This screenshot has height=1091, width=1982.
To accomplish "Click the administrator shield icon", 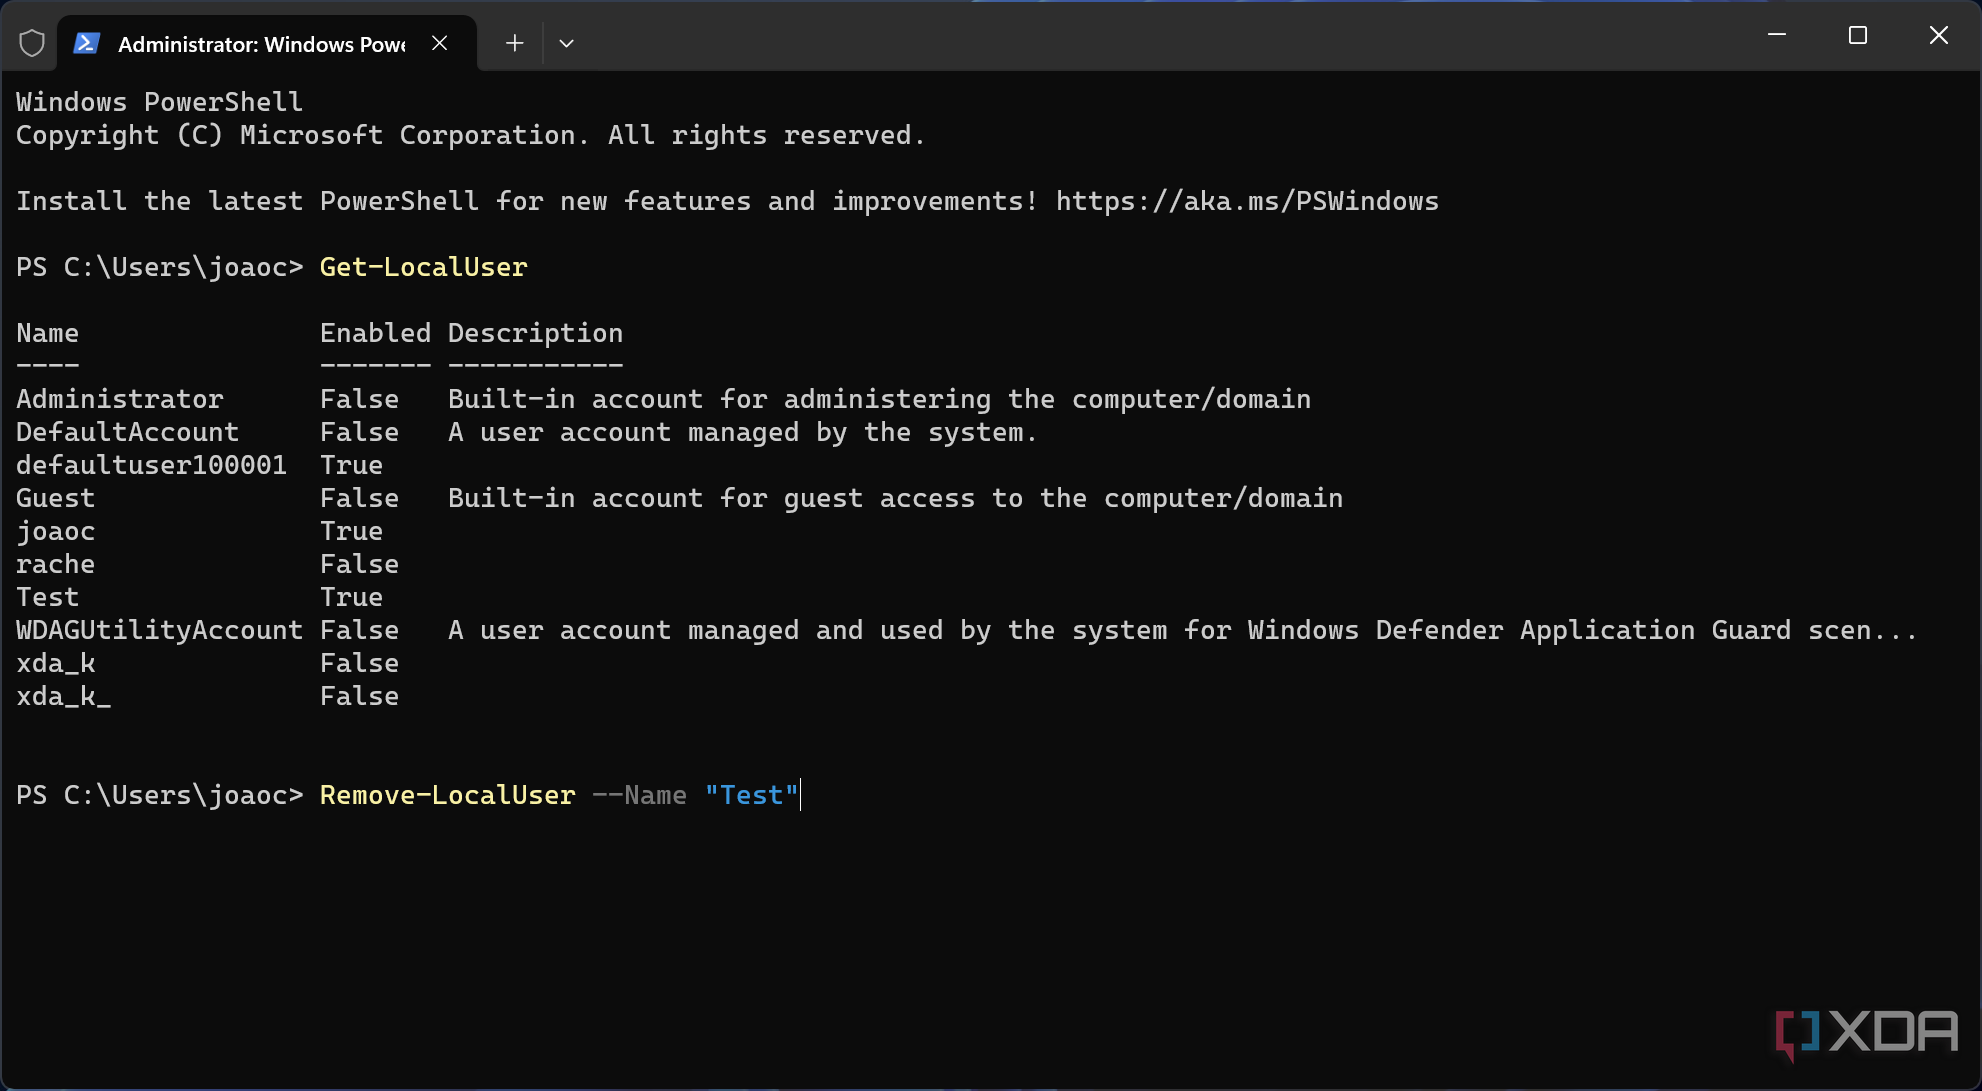I will pos(32,43).
